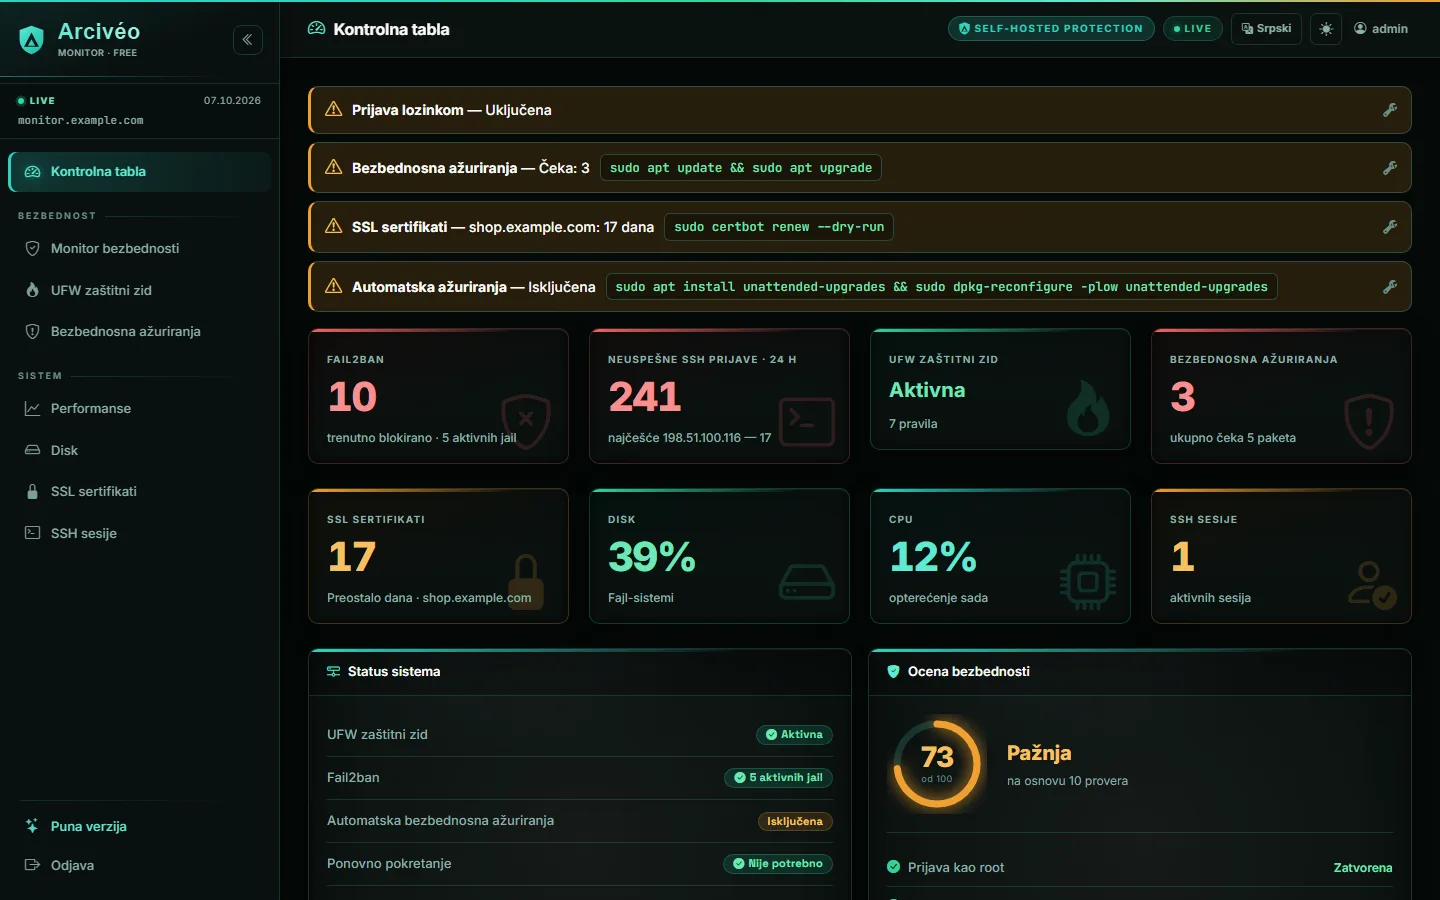Click wrench icon on Prijava lozinkom alert
This screenshot has height=900, width=1440.
pos(1390,110)
